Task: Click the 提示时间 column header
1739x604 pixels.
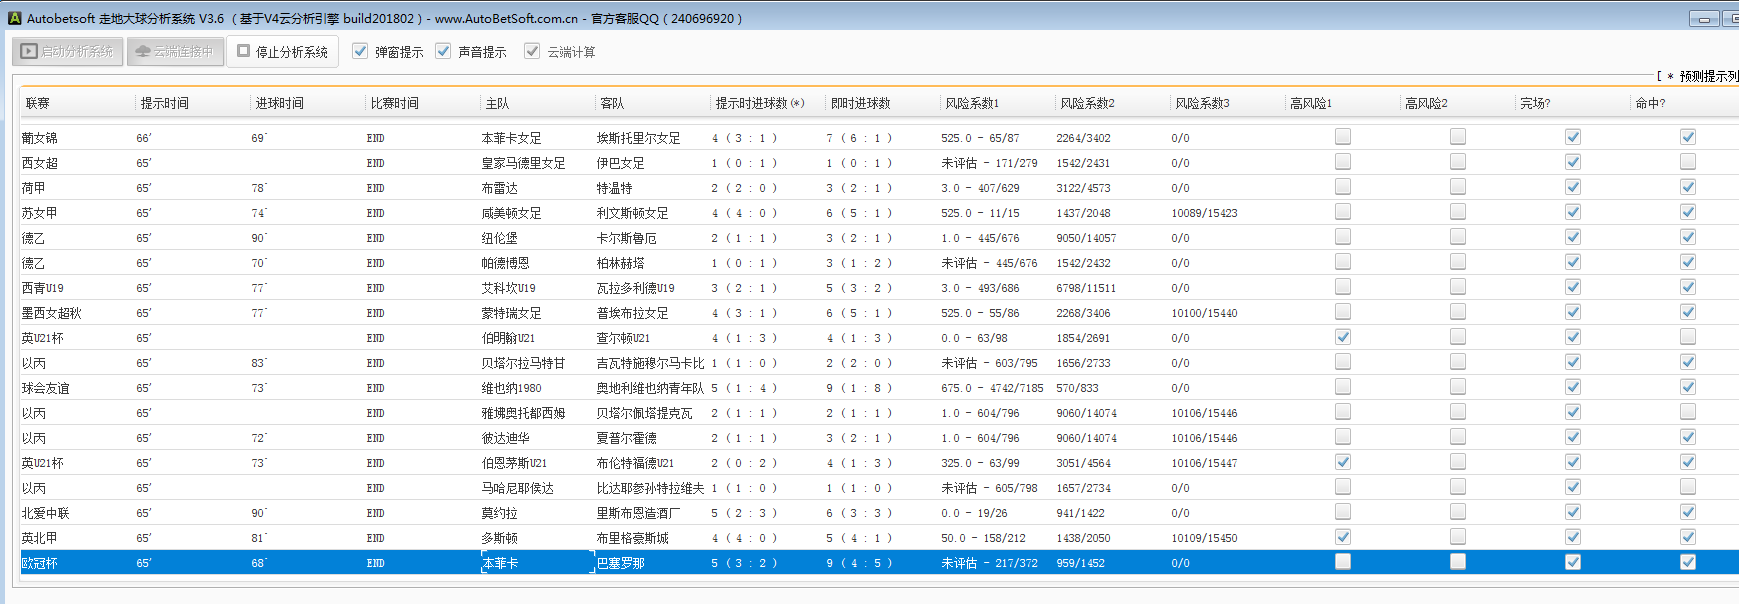Action: click(x=165, y=103)
